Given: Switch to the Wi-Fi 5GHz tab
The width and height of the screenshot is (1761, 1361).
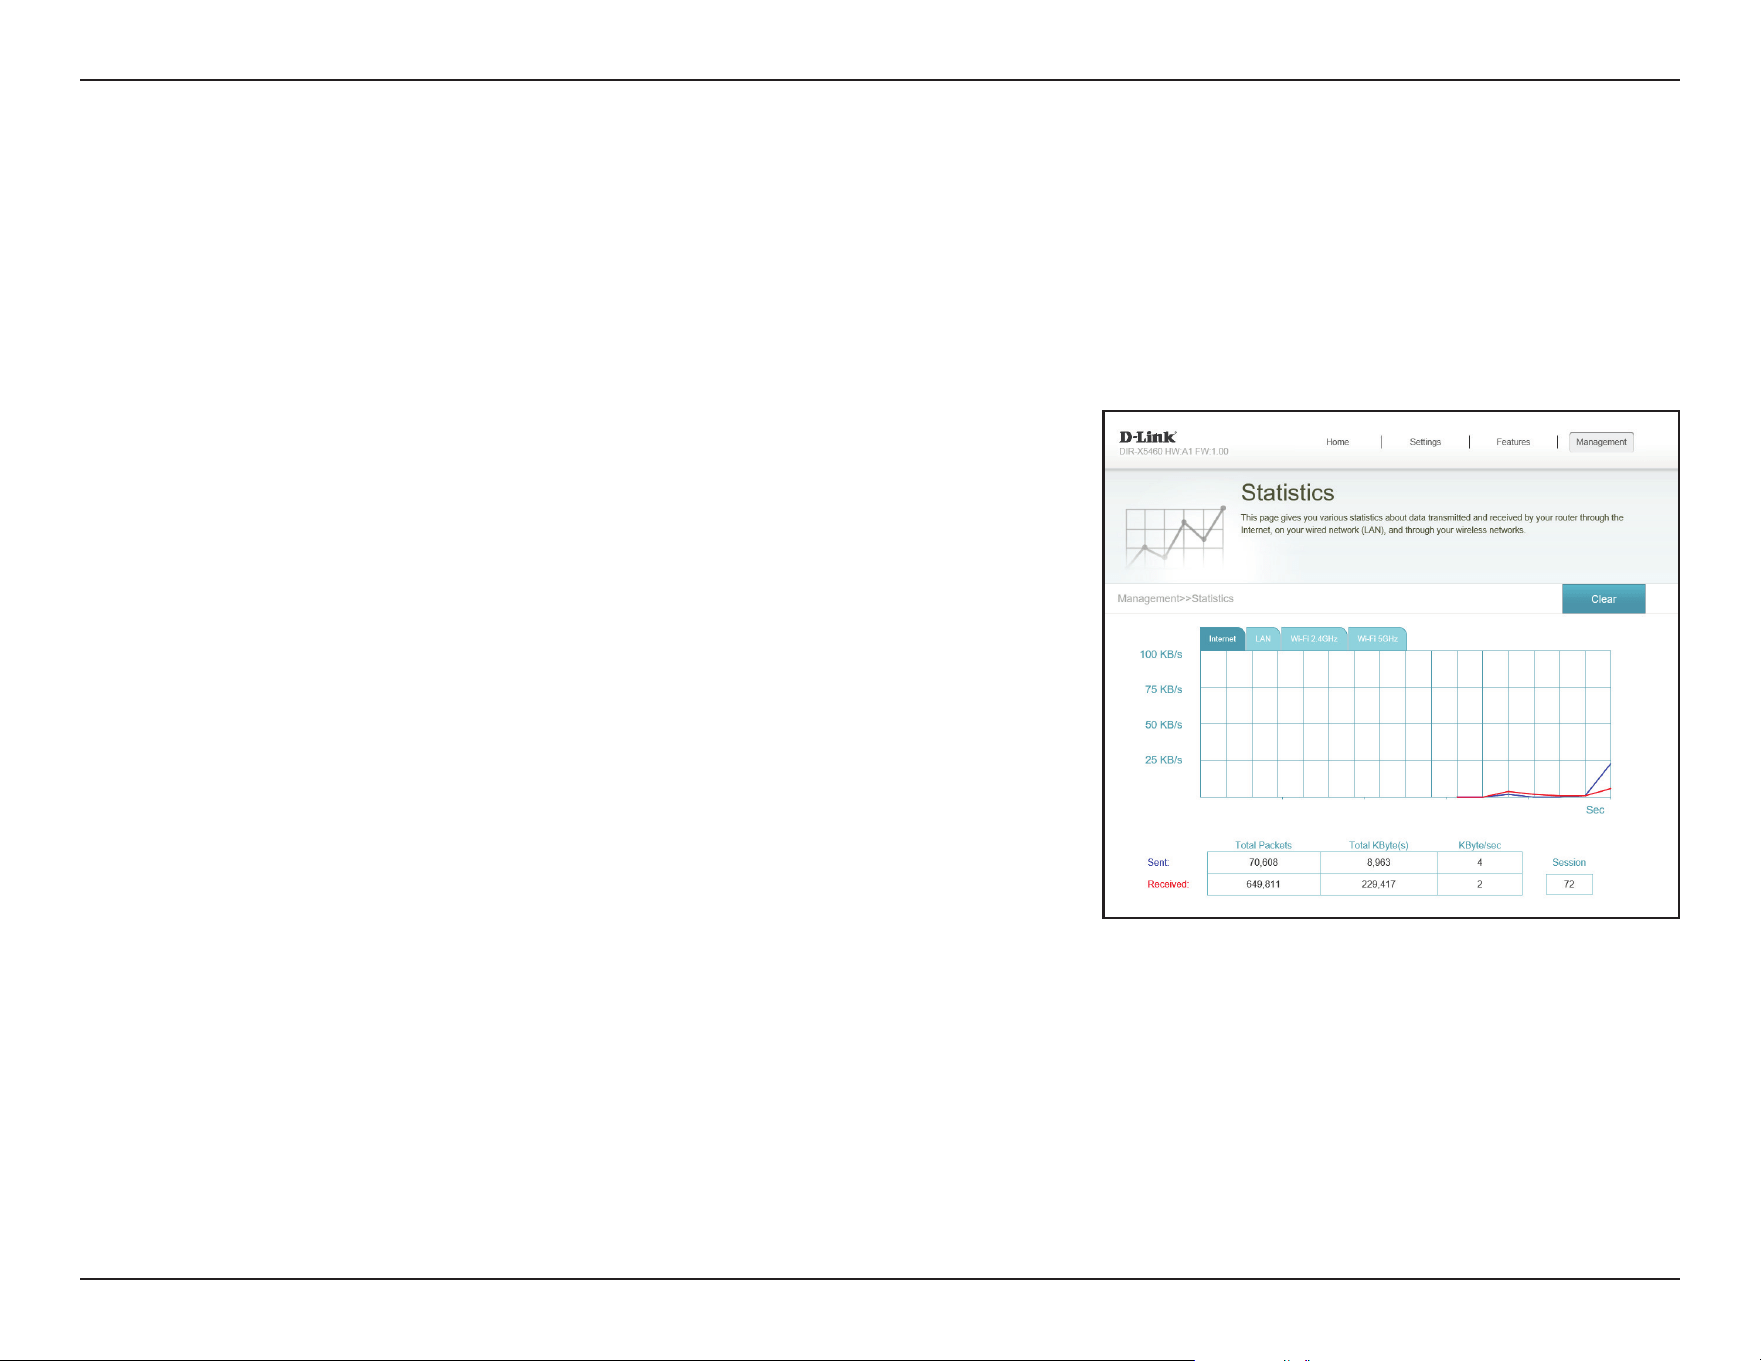Looking at the screenshot, I should pyautogui.click(x=1377, y=639).
